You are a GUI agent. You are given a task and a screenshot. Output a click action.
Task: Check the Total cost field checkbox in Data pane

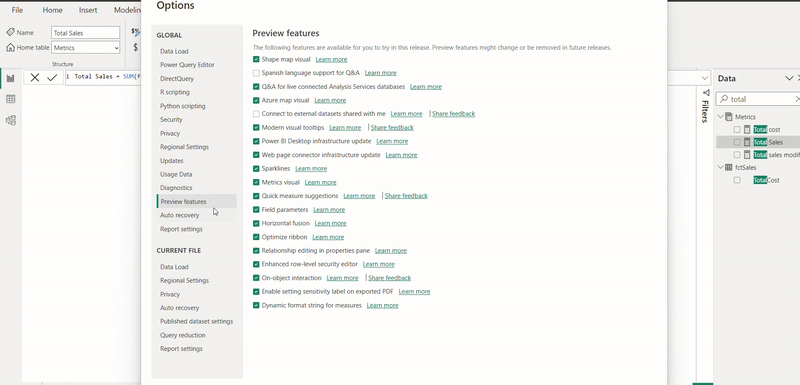(x=737, y=130)
